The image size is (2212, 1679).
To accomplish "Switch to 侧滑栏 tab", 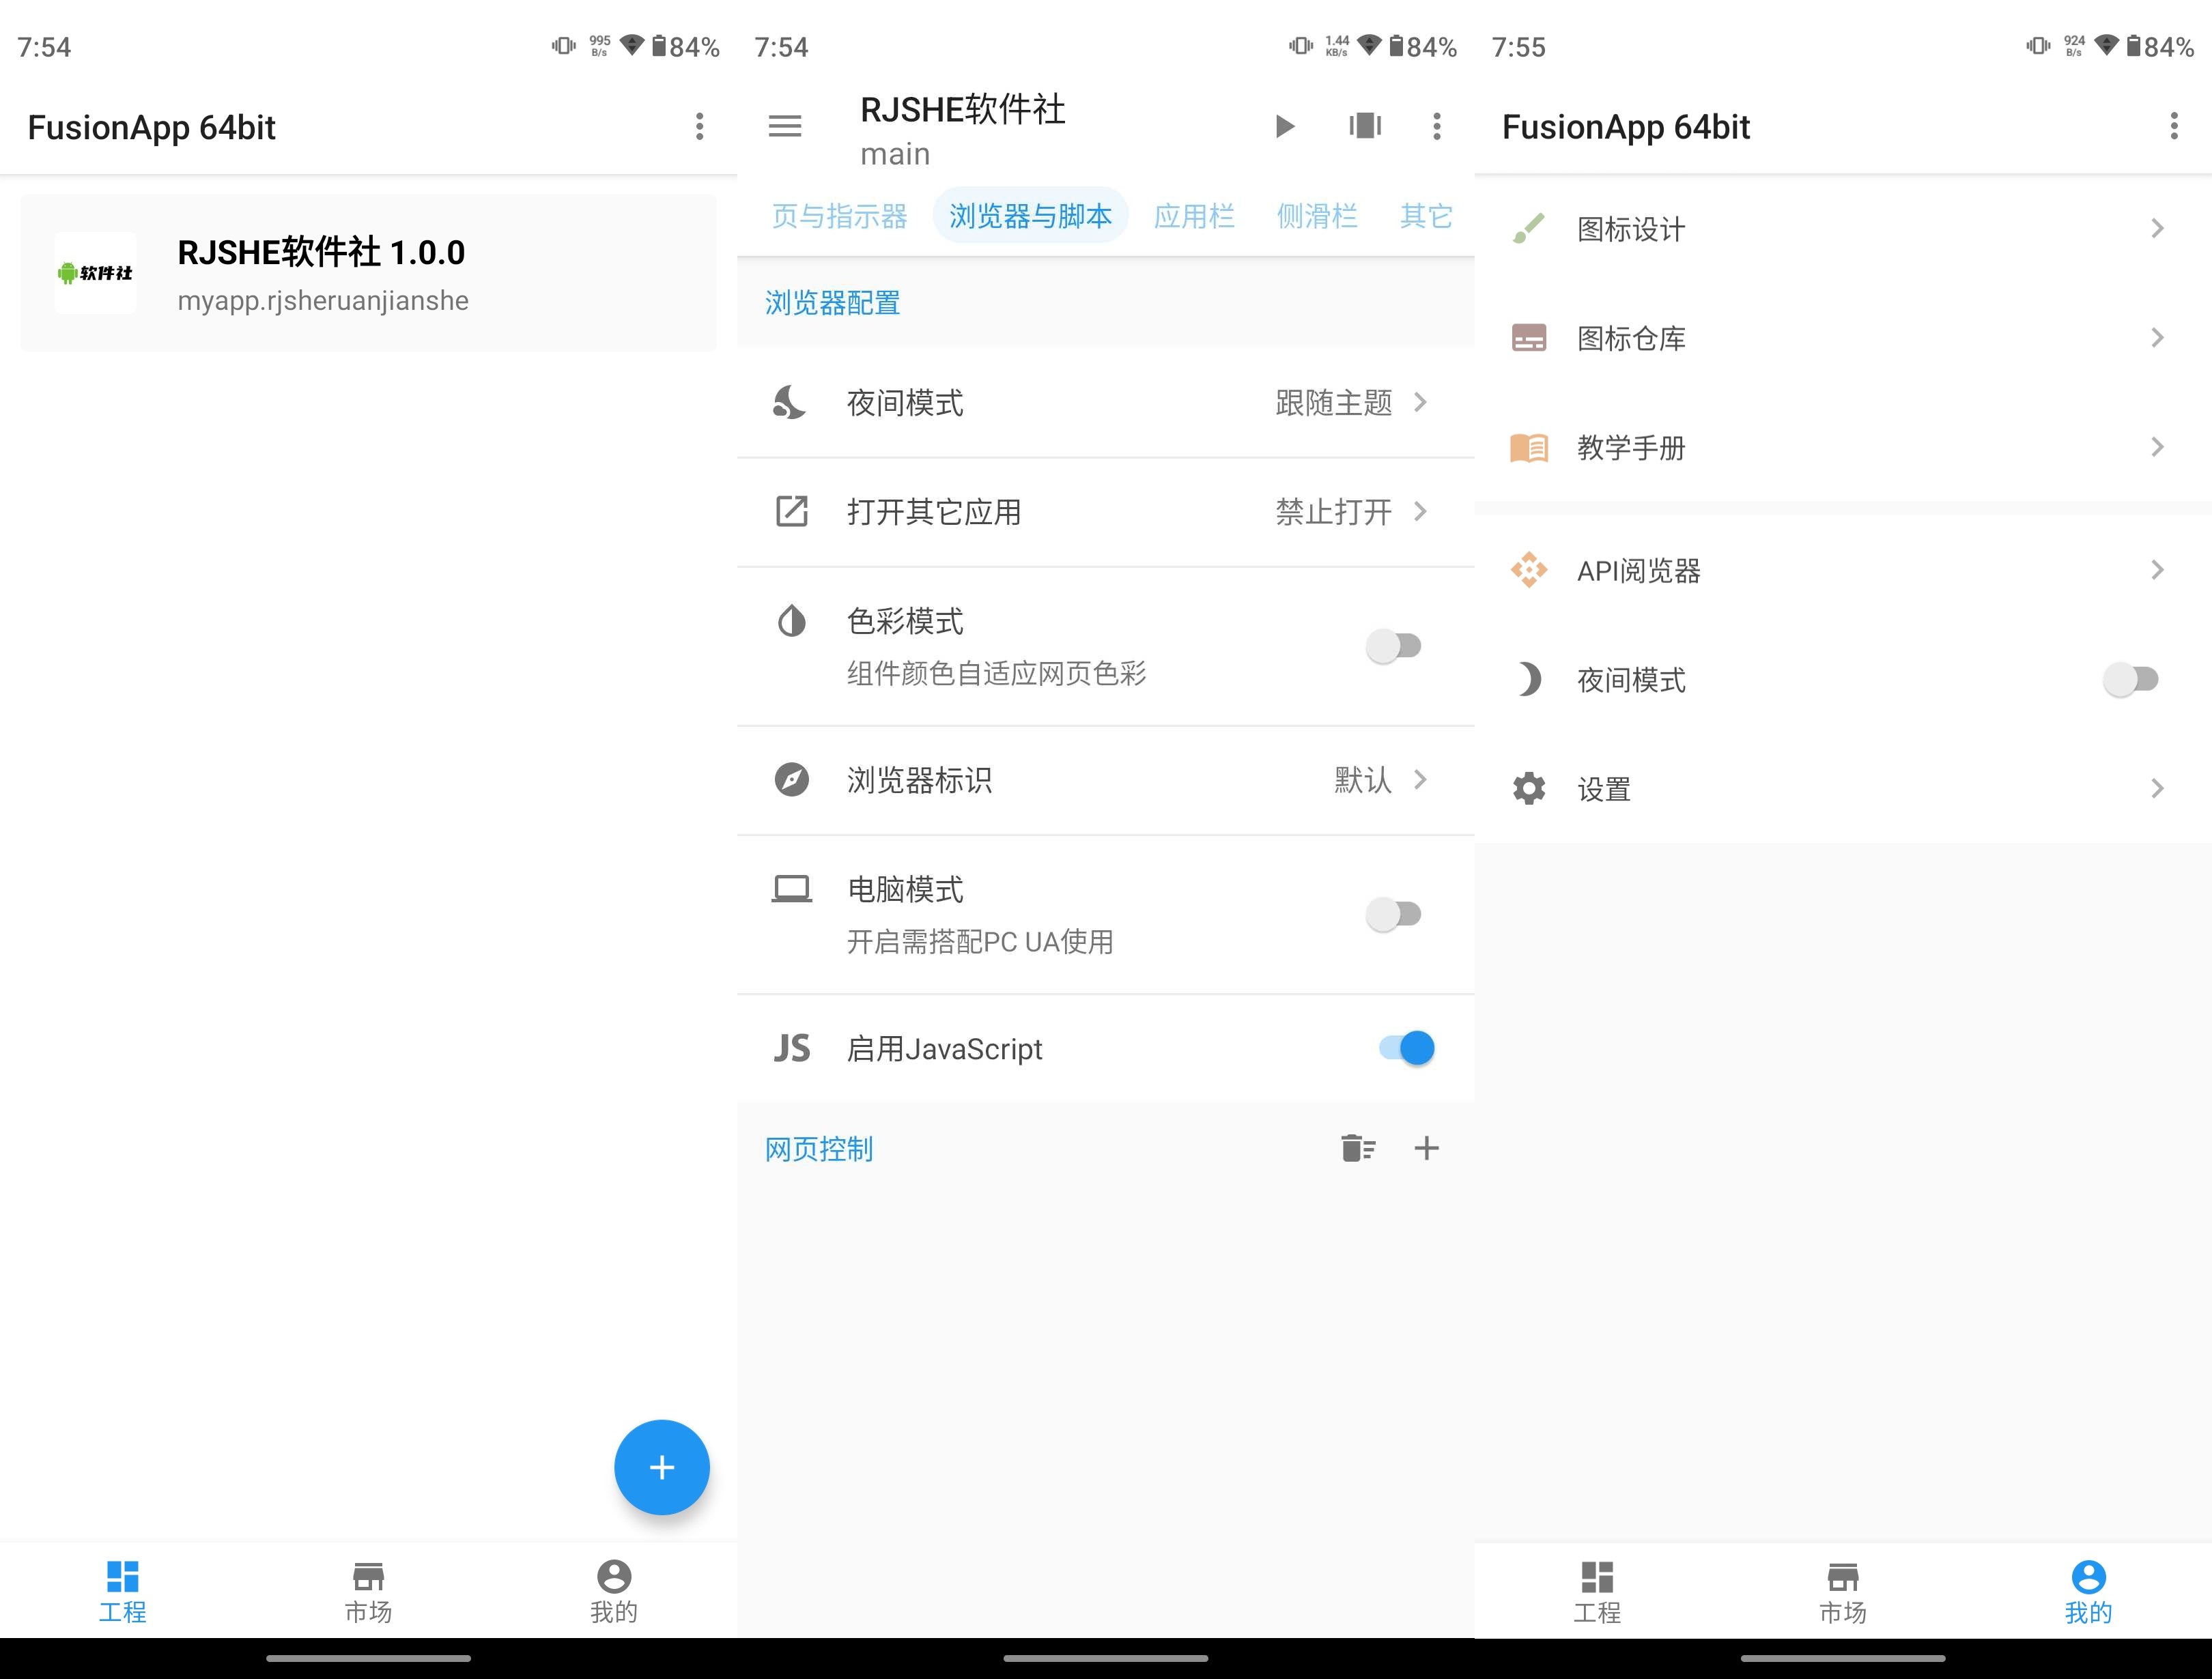I will coord(1317,216).
